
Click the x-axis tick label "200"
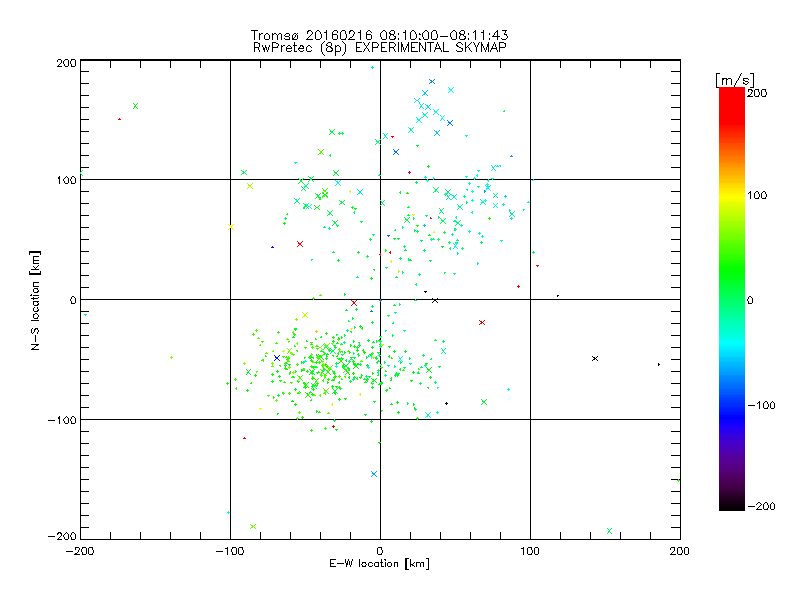(x=680, y=551)
